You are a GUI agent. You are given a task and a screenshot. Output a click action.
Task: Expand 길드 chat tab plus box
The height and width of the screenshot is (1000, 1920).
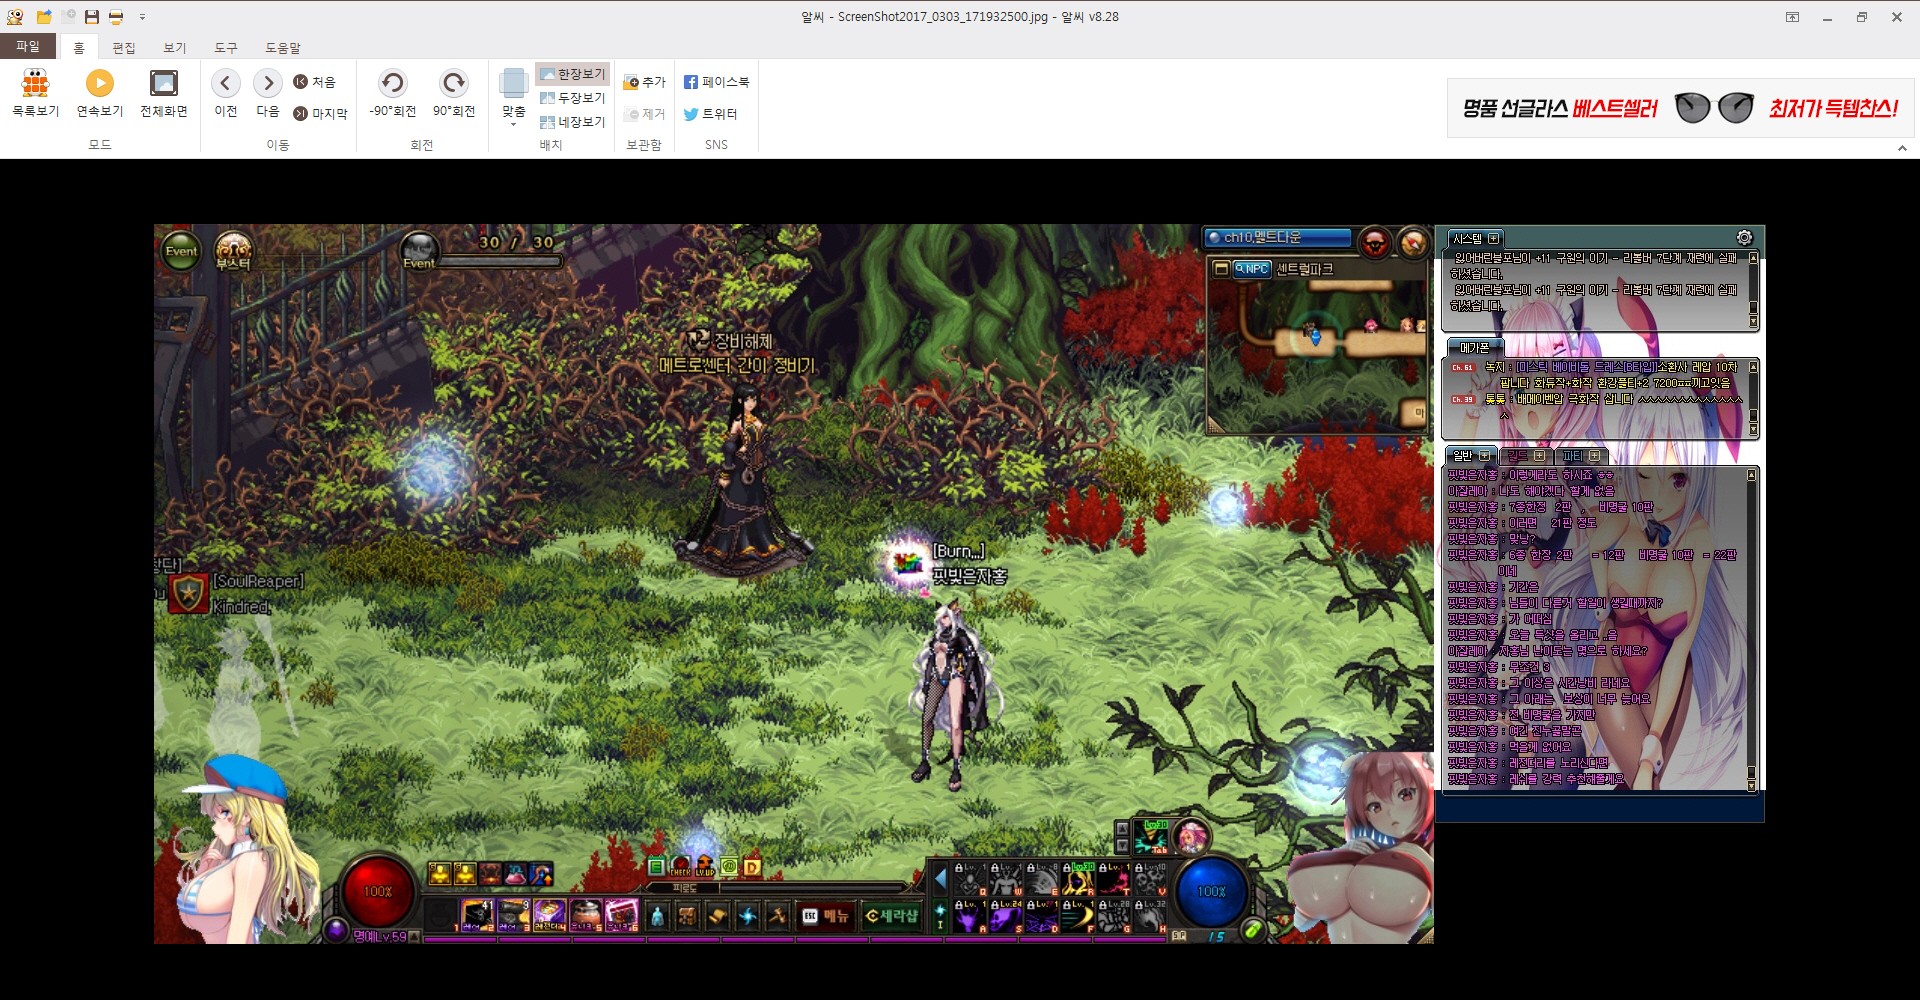pyautogui.click(x=1540, y=456)
